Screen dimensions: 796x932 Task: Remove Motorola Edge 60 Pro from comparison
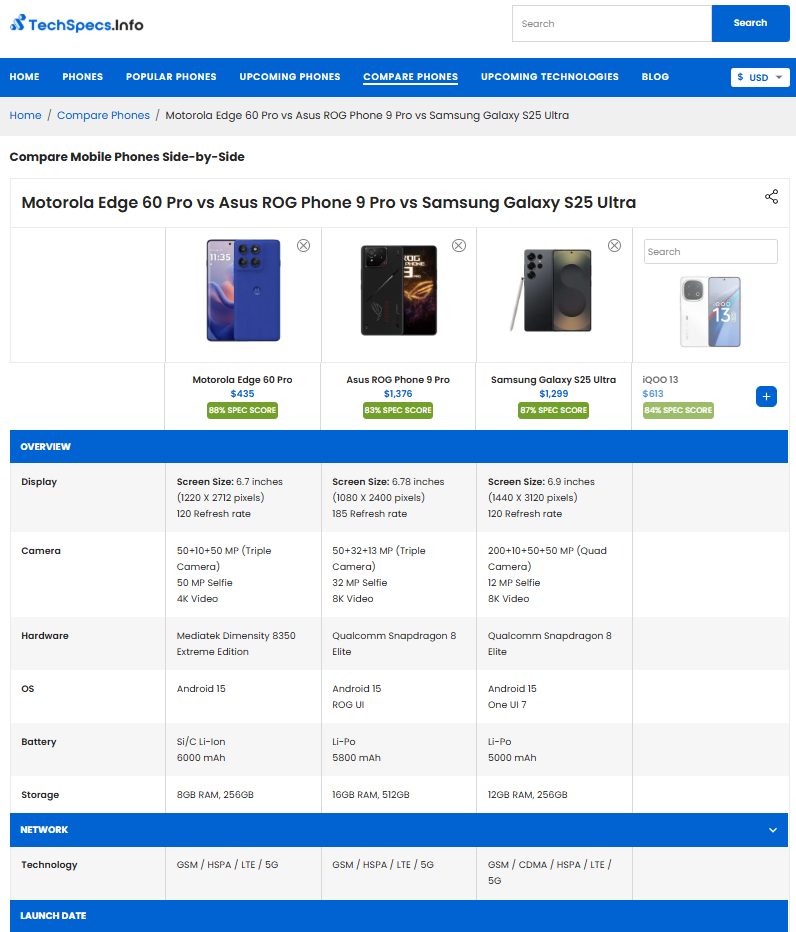click(x=303, y=245)
